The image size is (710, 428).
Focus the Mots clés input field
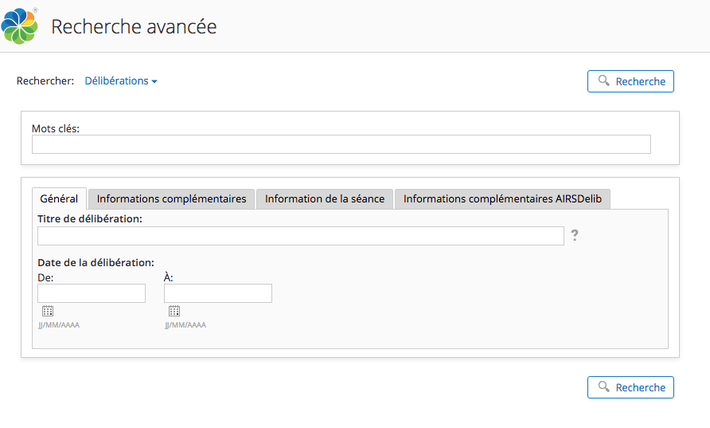pos(341,144)
